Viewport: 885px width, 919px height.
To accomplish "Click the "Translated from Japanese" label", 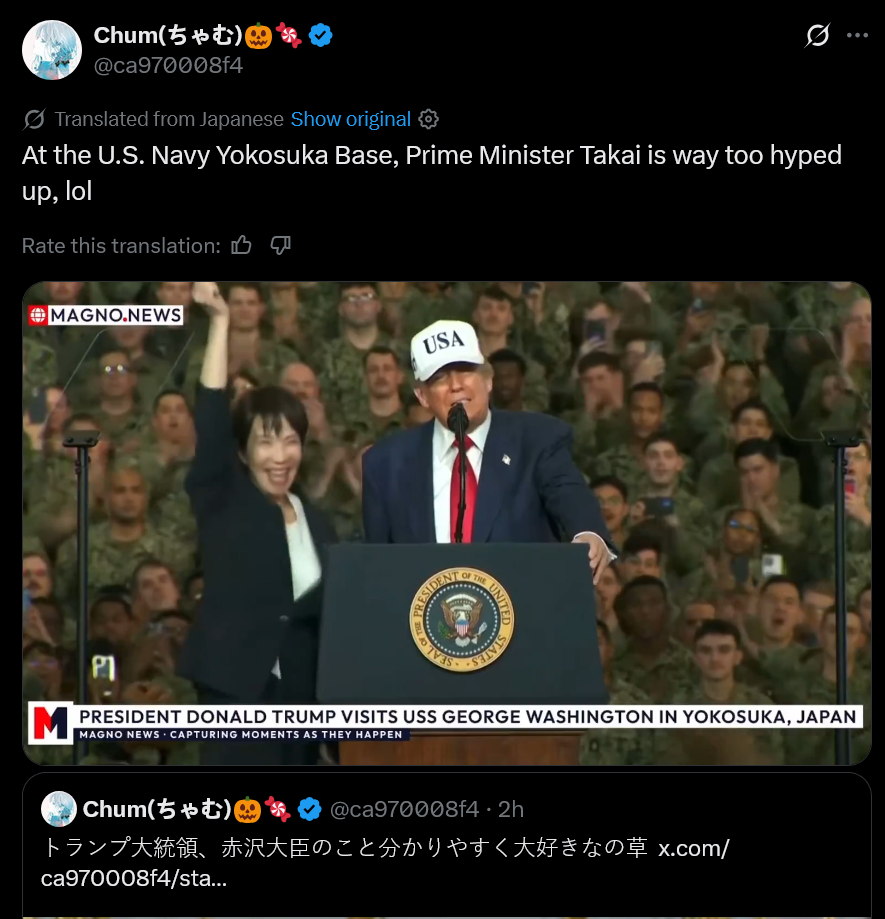I will pos(169,119).
